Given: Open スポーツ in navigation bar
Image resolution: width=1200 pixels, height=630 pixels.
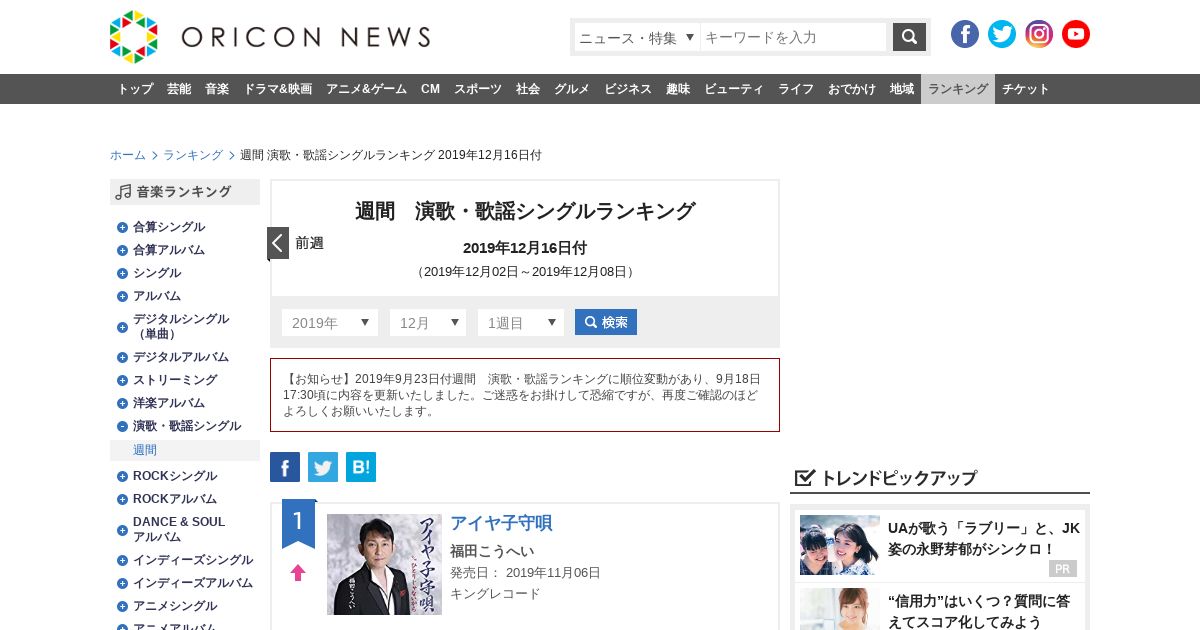Looking at the screenshot, I should pyautogui.click(x=478, y=89).
